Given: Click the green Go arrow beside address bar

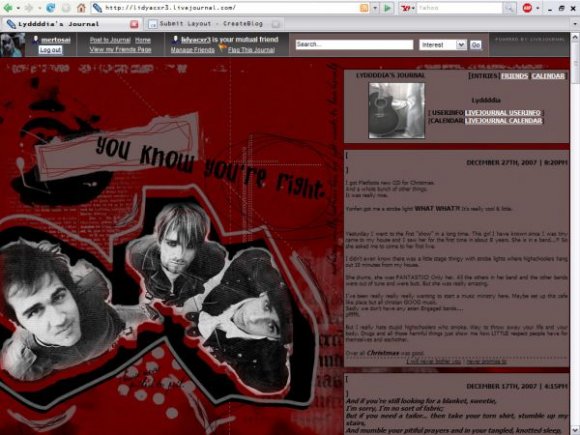Looking at the screenshot, I should click(x=387, y=8).
